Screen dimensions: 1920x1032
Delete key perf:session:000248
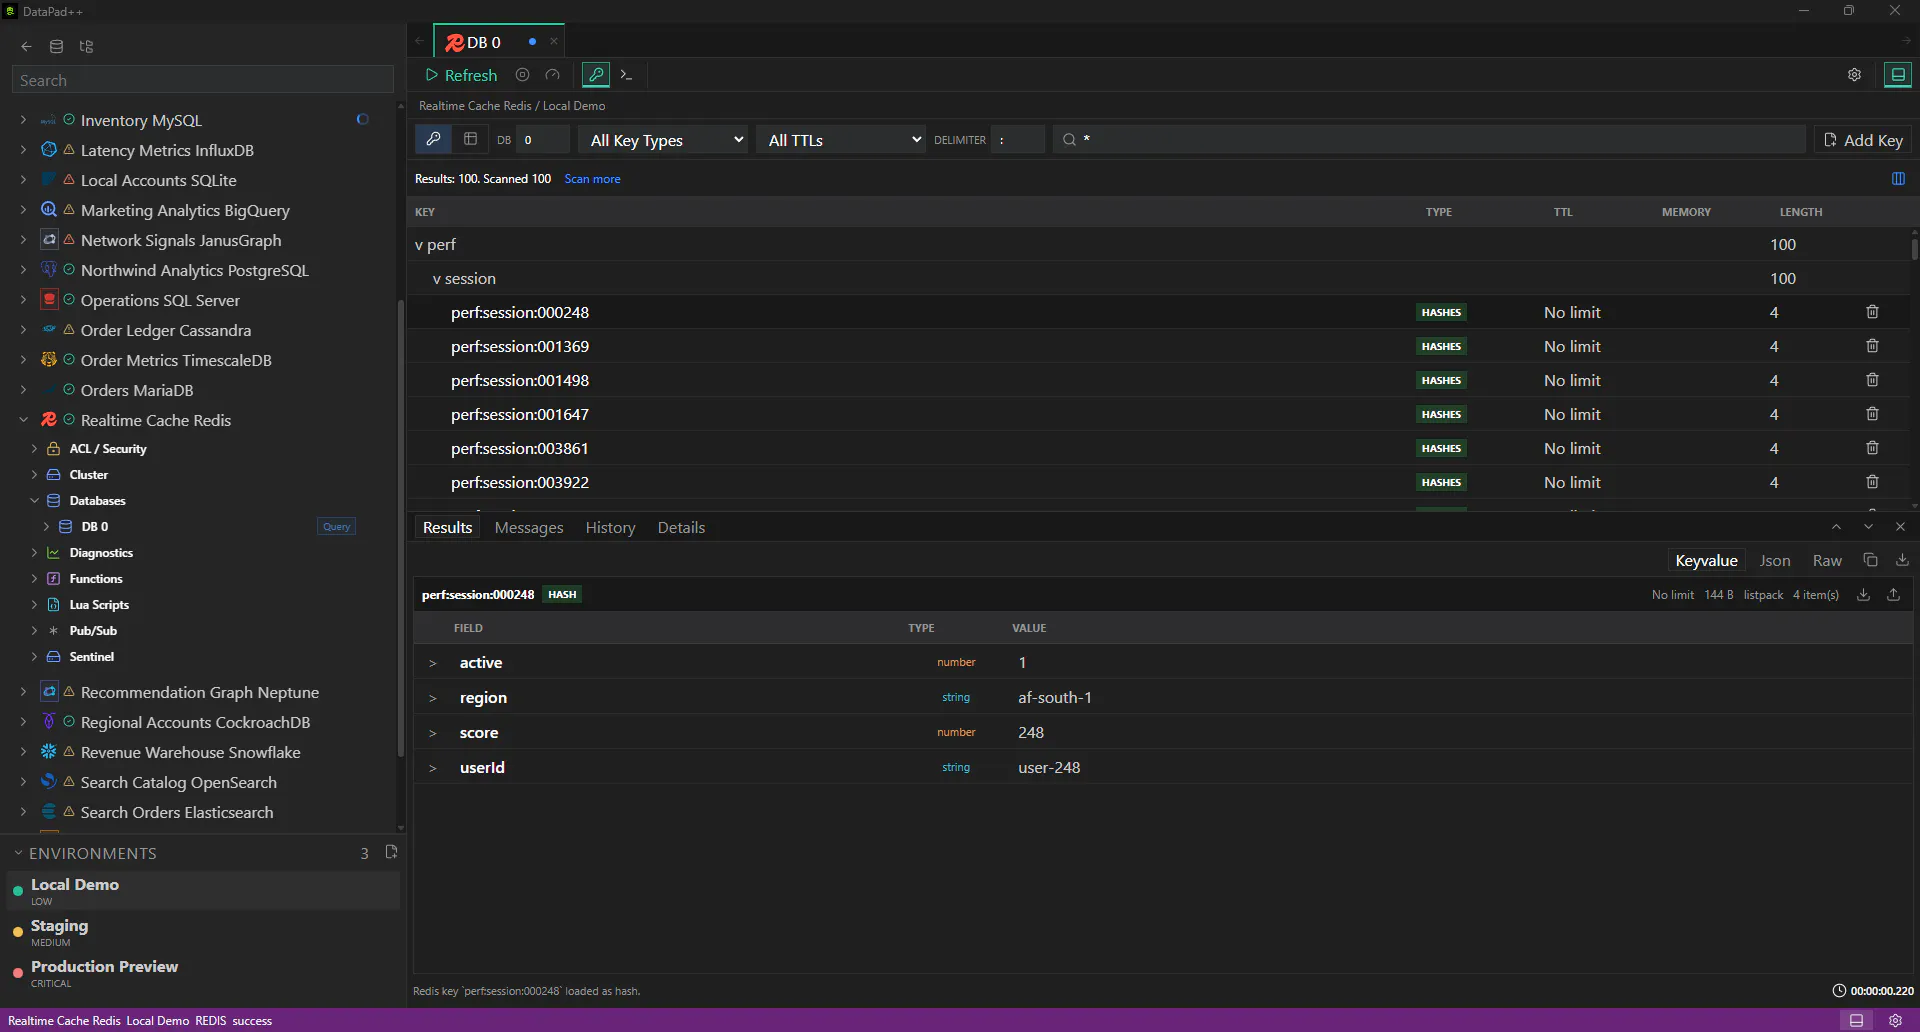point(1872,312)
